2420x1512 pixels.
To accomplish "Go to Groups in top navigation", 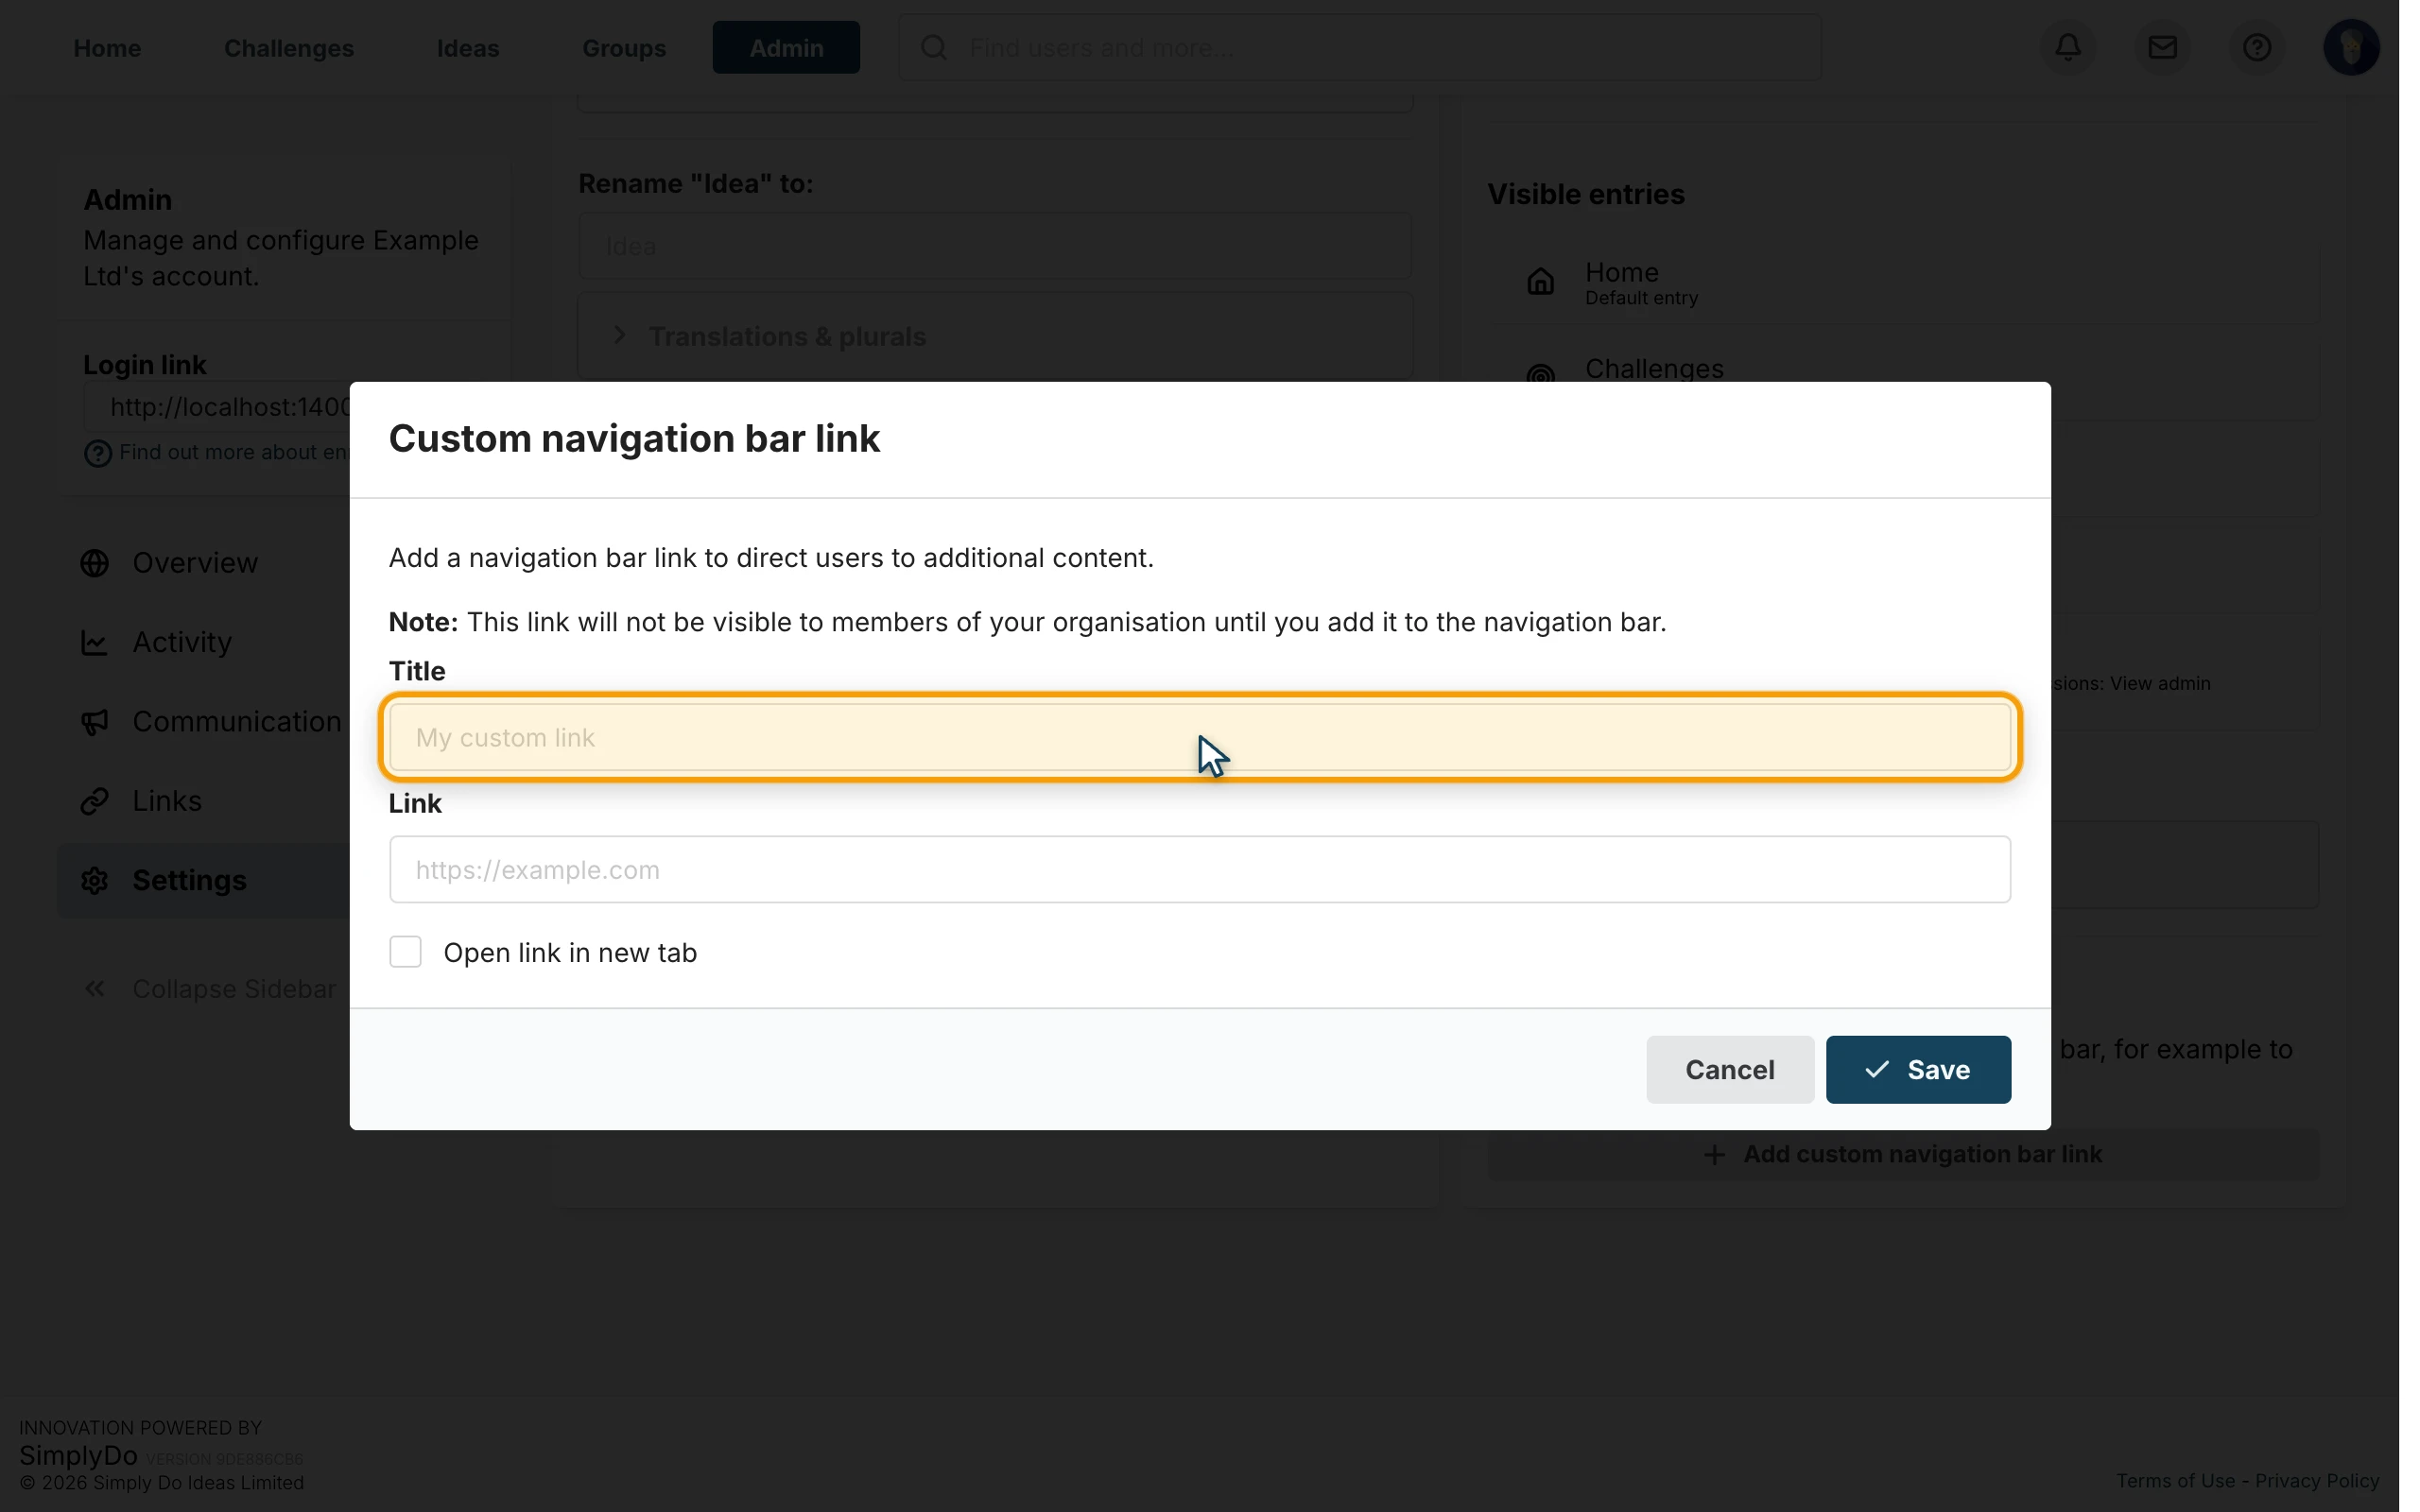I will pyautogui.click(x=624, y=48).
